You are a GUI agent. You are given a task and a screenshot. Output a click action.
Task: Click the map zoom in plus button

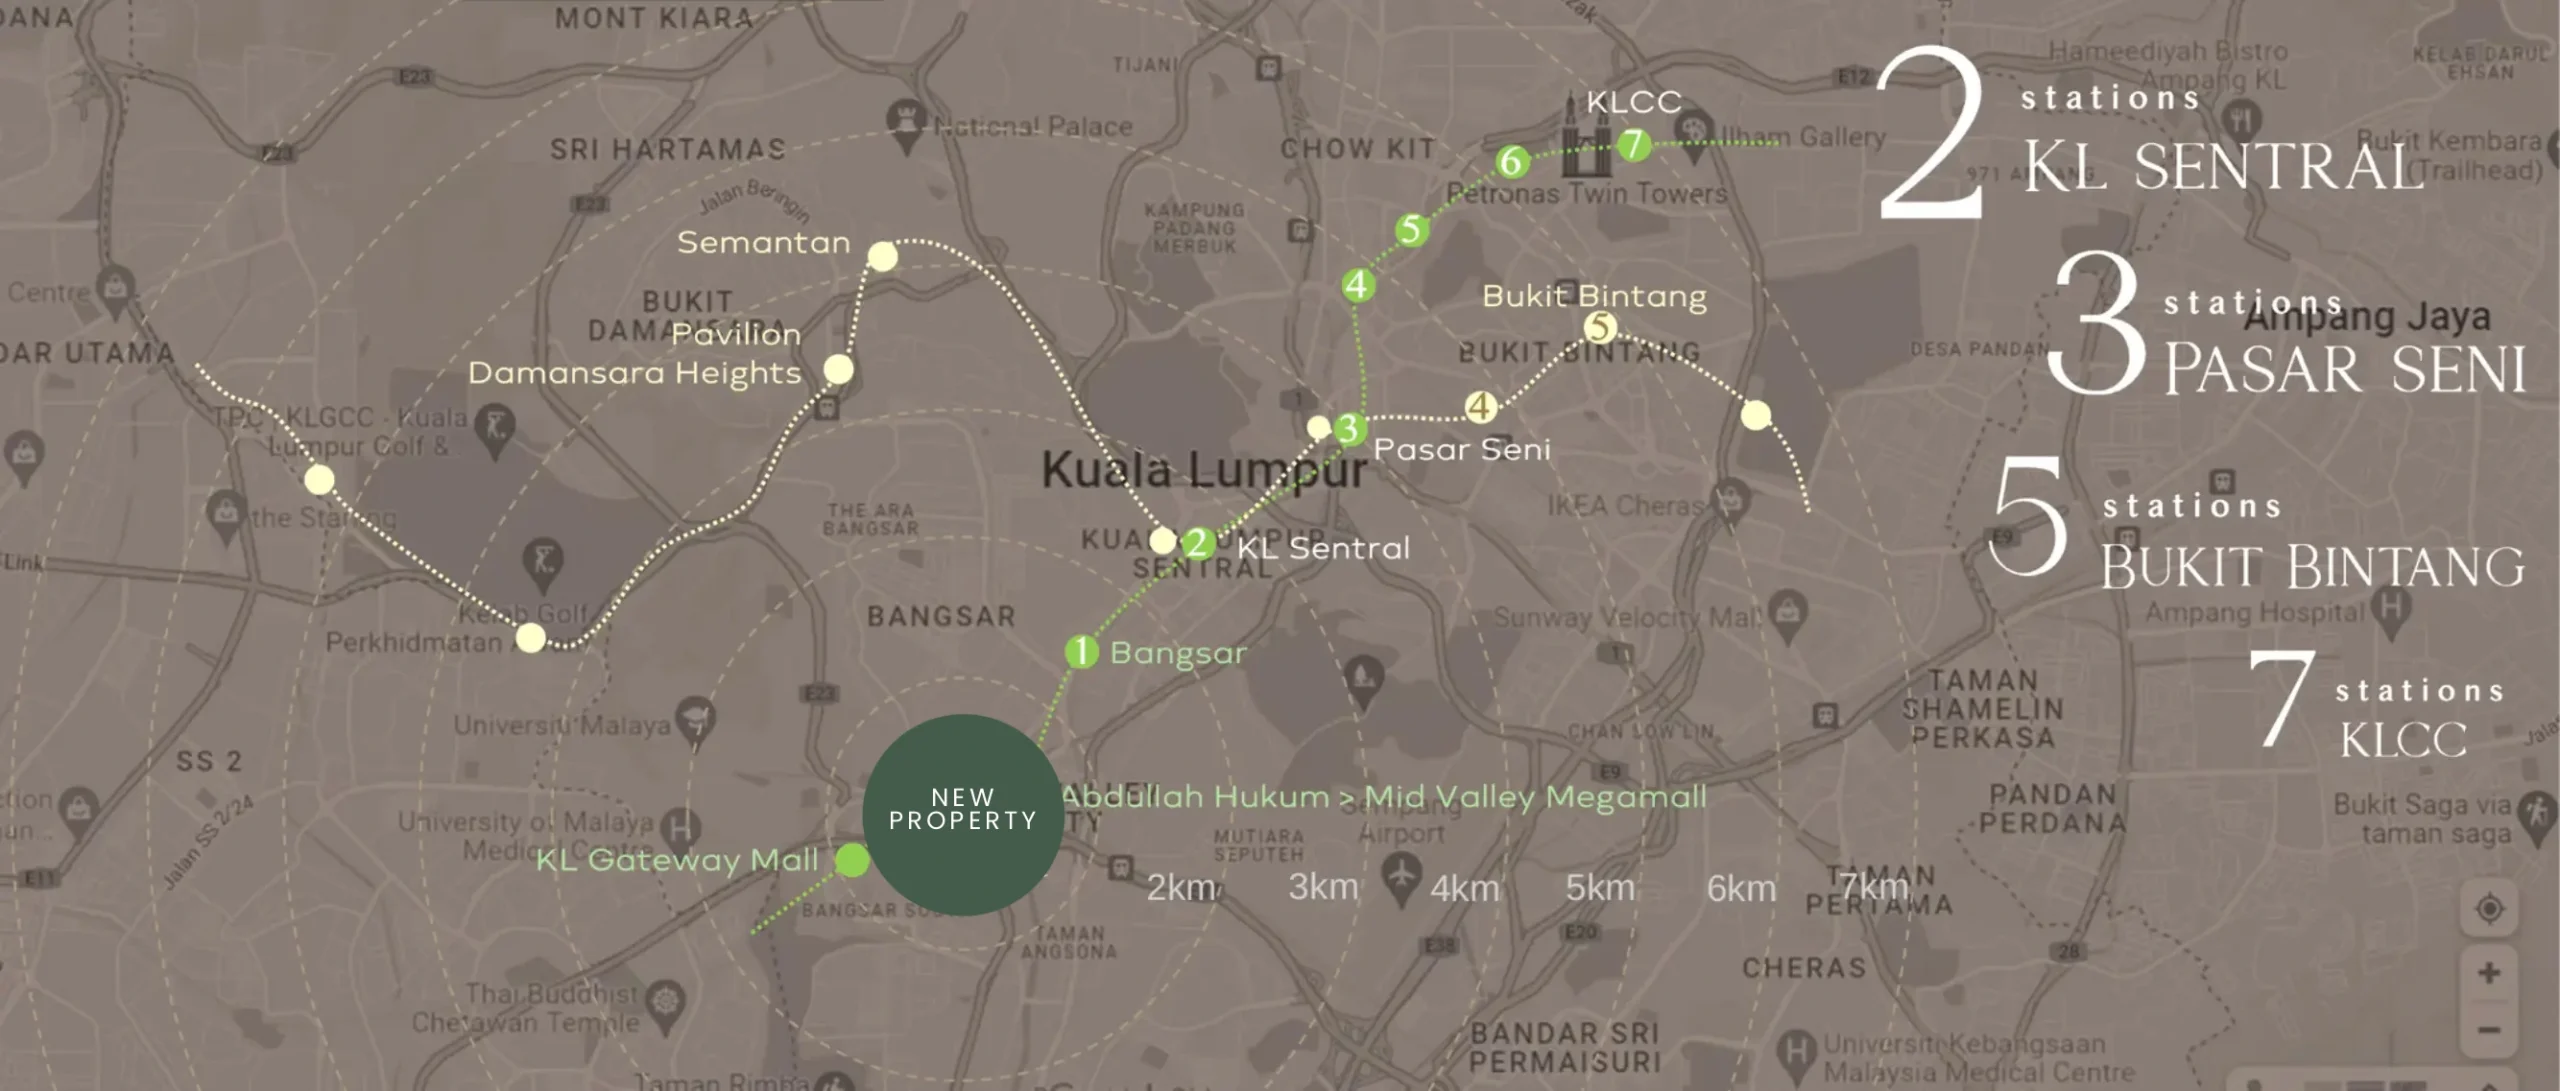point(2489,972)
